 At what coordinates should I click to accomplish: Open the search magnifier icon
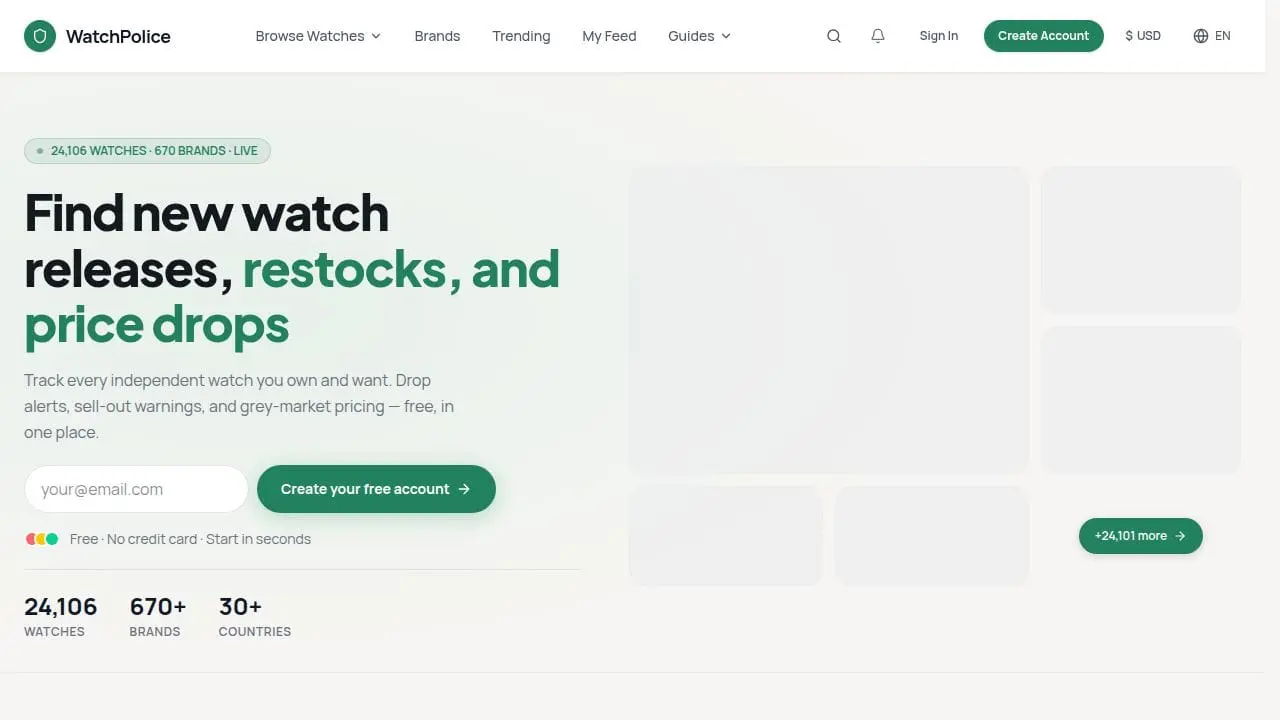click(834, 36)
